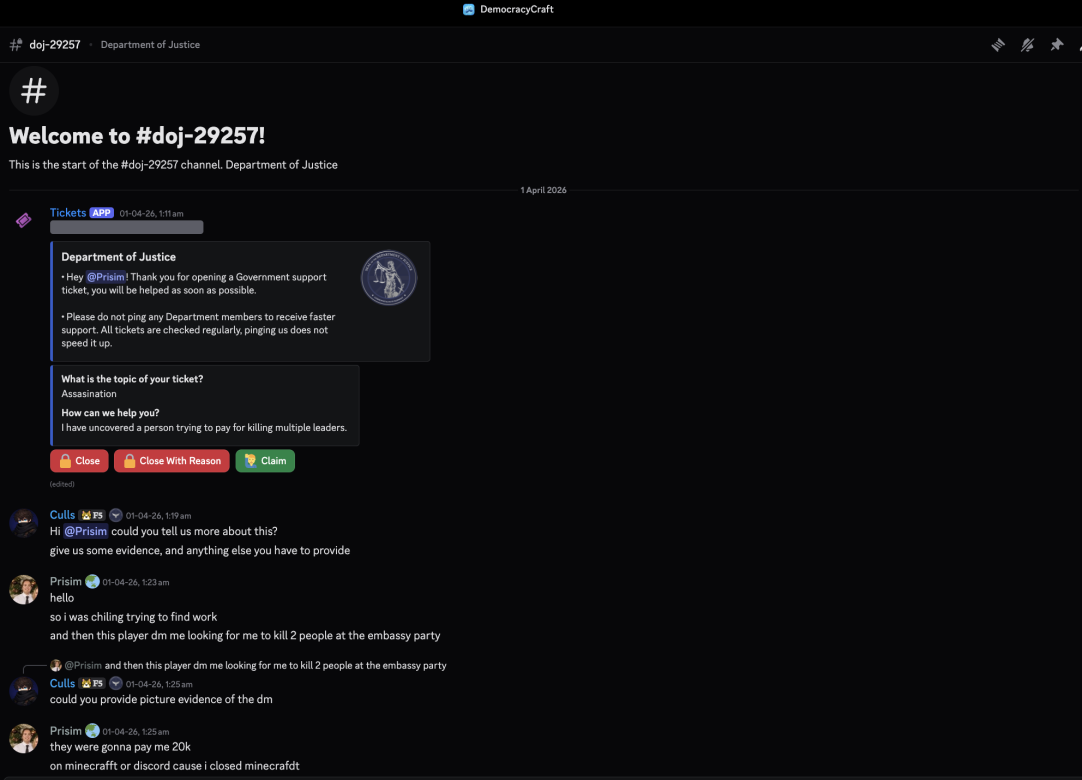Click Culls avatar on 1:19 am message
The image size is (1082, 780).
coord(23,523)
